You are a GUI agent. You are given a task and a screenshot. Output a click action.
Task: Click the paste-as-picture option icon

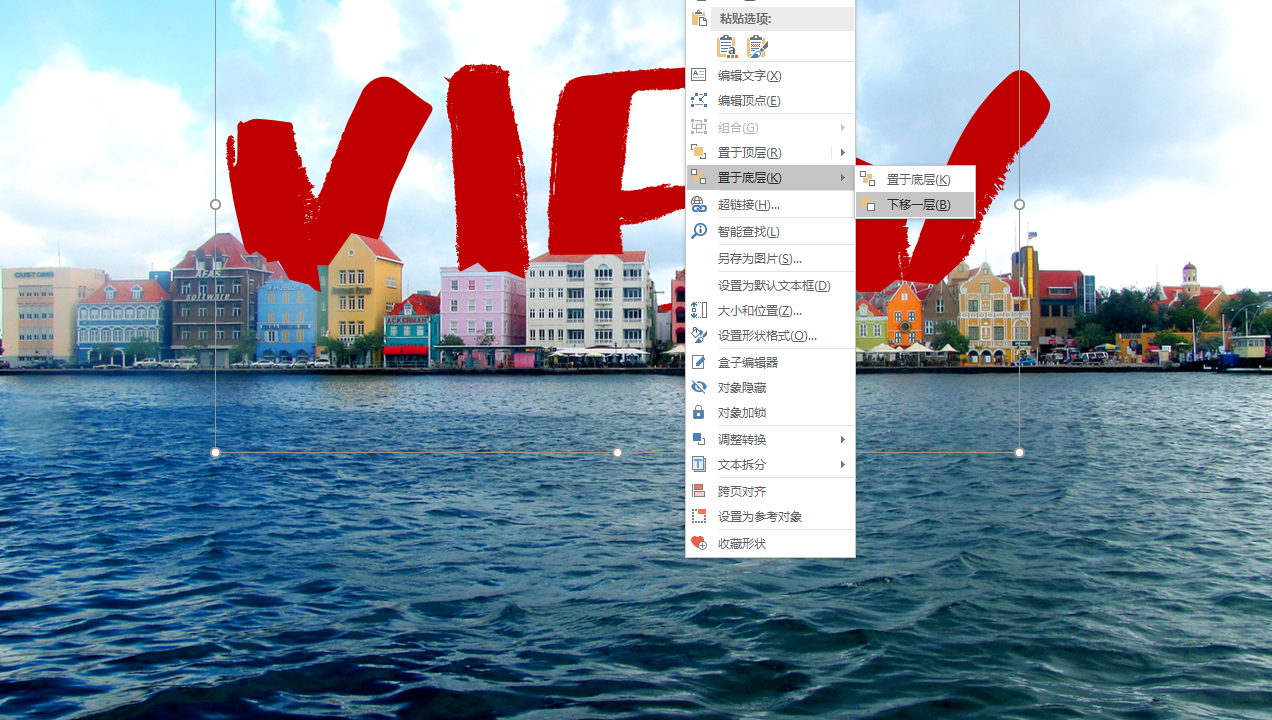click(x=757, y=46)
